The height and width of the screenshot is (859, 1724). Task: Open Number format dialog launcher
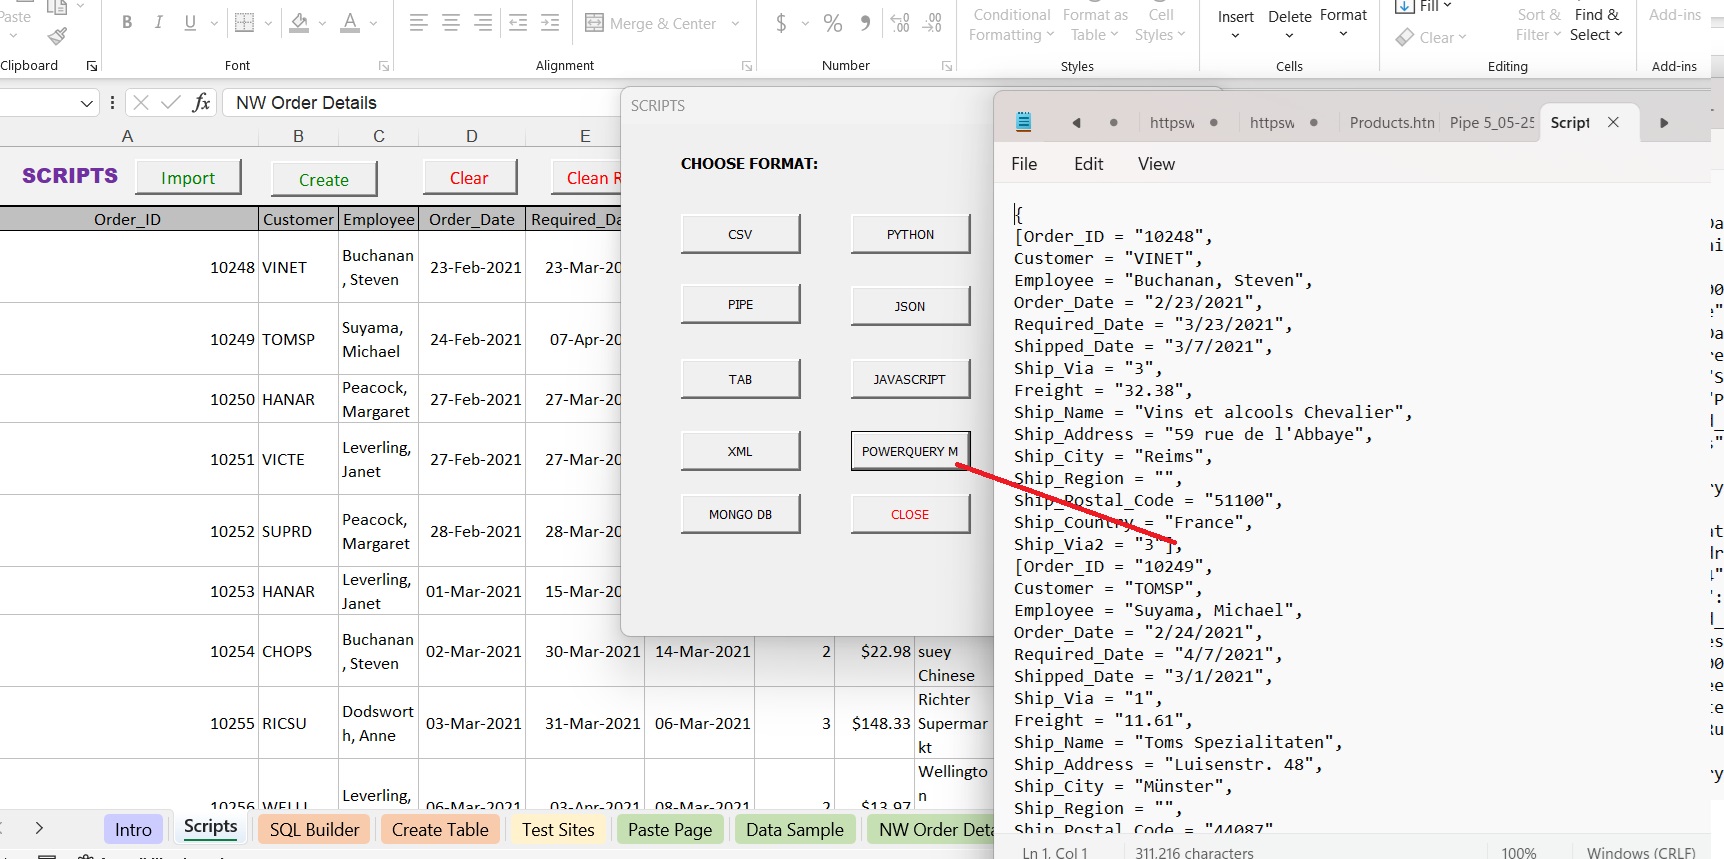pos(946,66)
